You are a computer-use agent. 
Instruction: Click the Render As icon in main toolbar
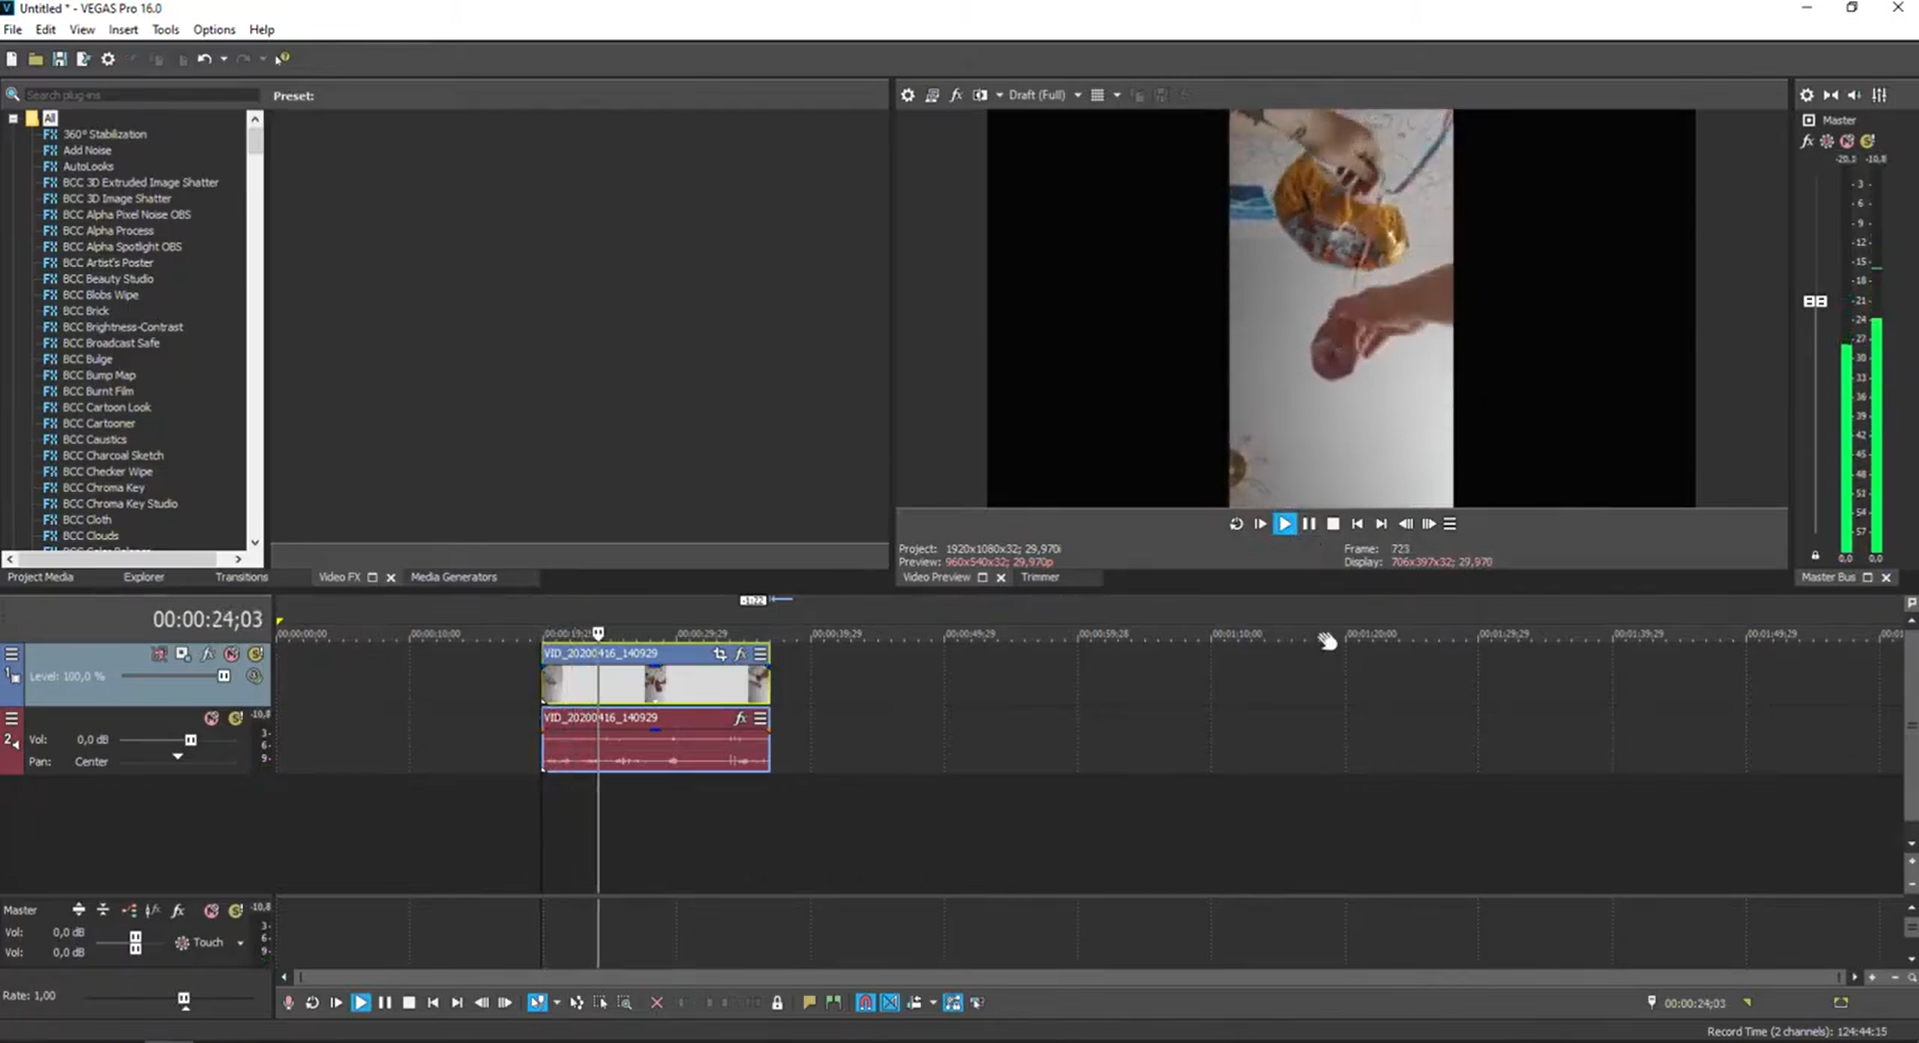83,59
